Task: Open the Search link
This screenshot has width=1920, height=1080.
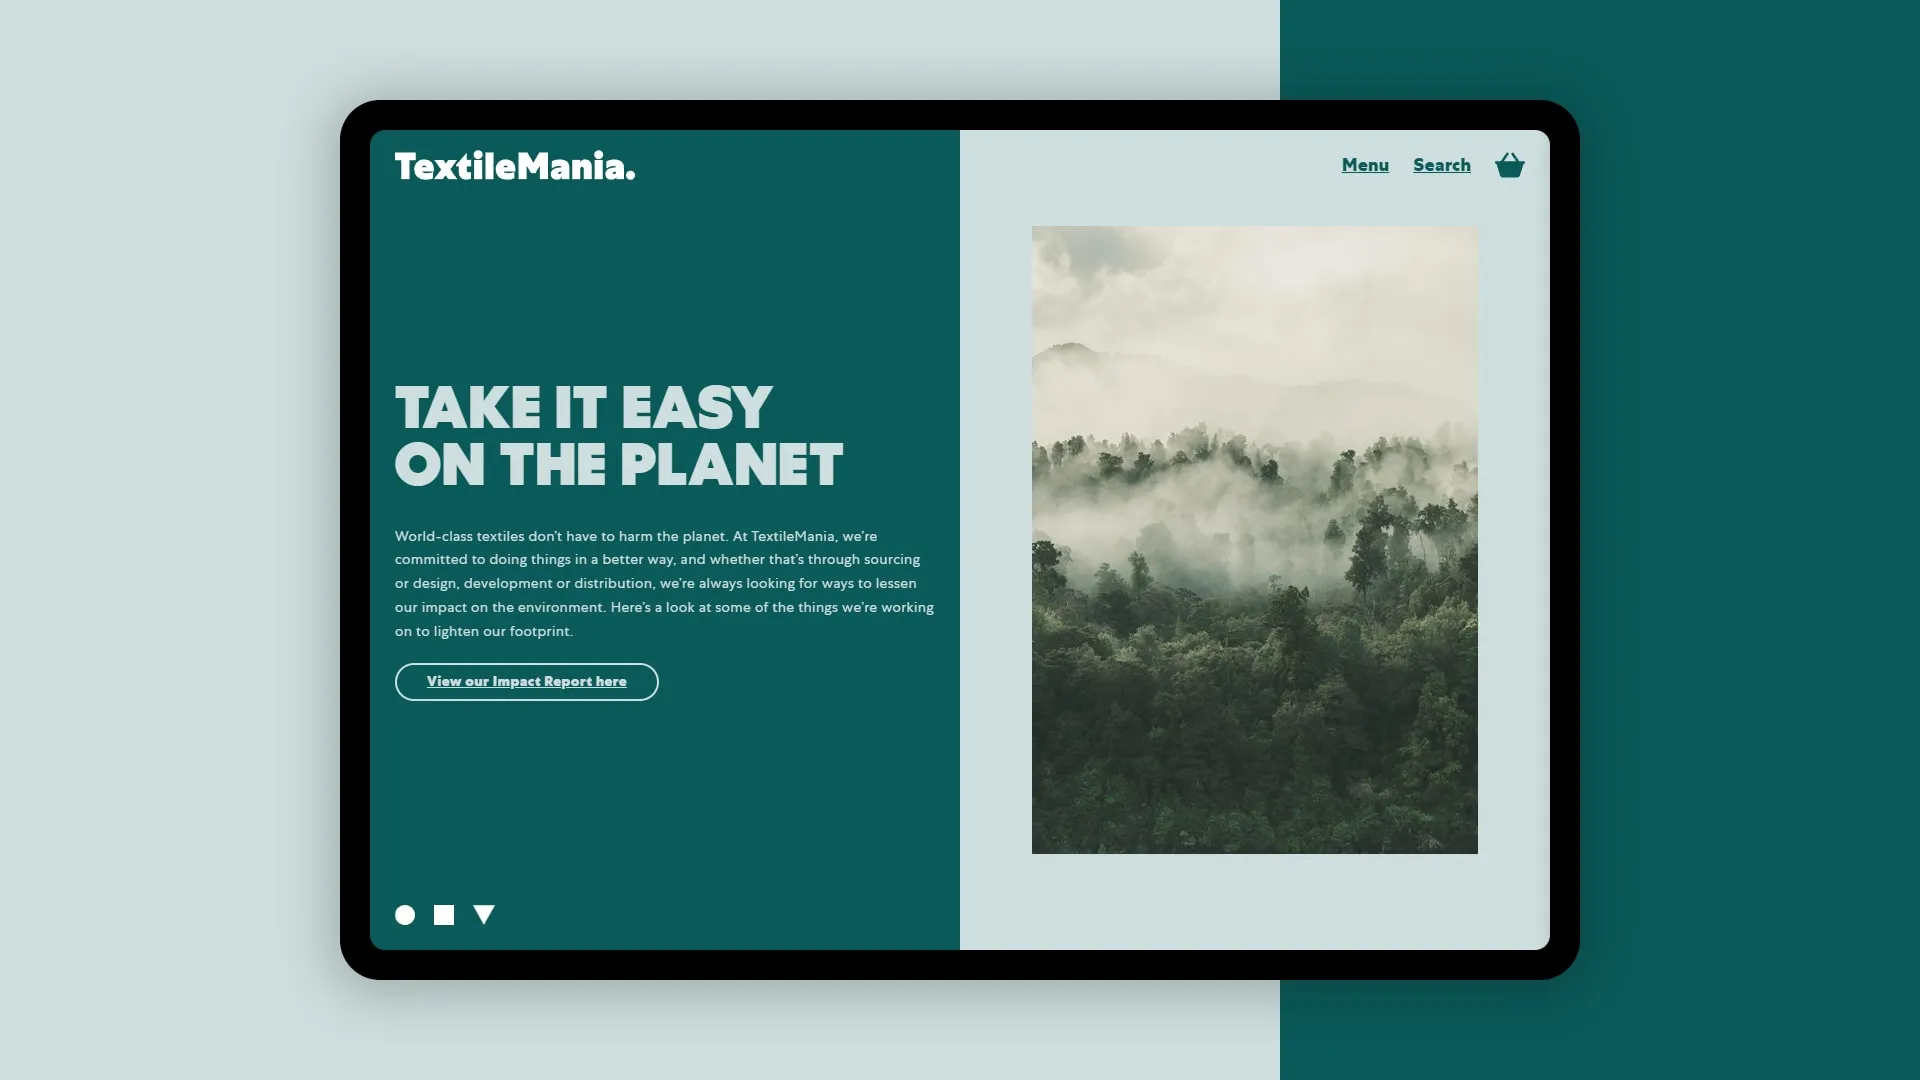Action: [x=1441, y=165]
